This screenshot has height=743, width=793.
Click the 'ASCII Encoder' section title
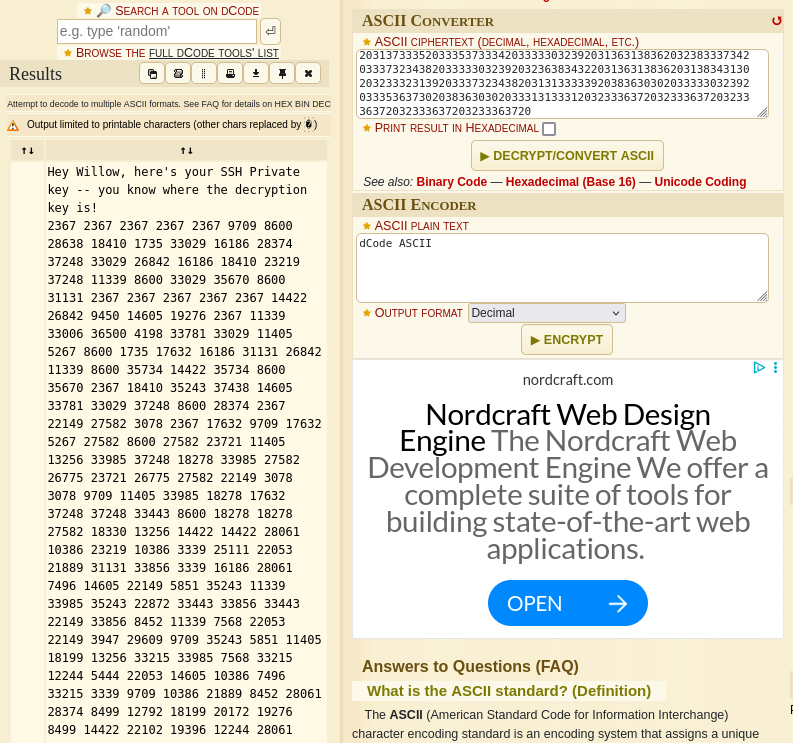pos(419,205)
